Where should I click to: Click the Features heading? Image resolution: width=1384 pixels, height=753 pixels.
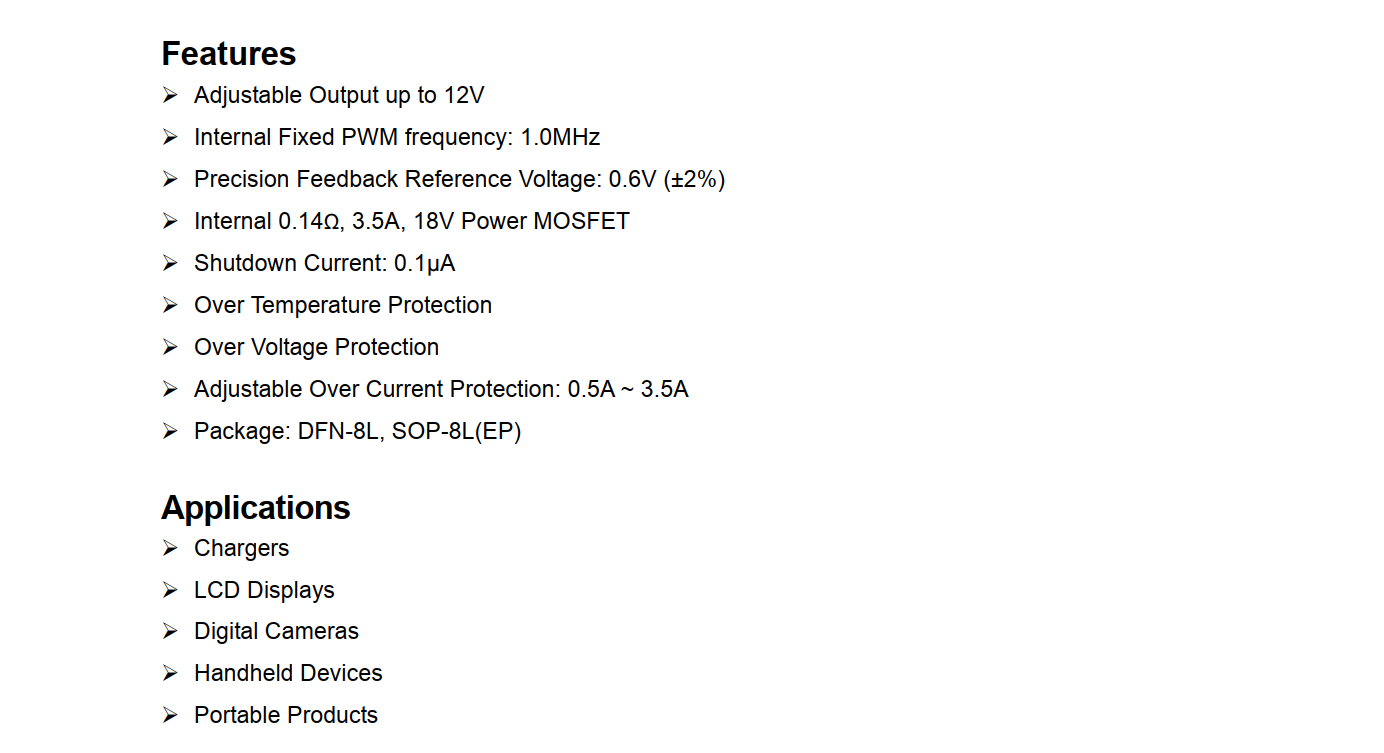click(x=228, y=53)
